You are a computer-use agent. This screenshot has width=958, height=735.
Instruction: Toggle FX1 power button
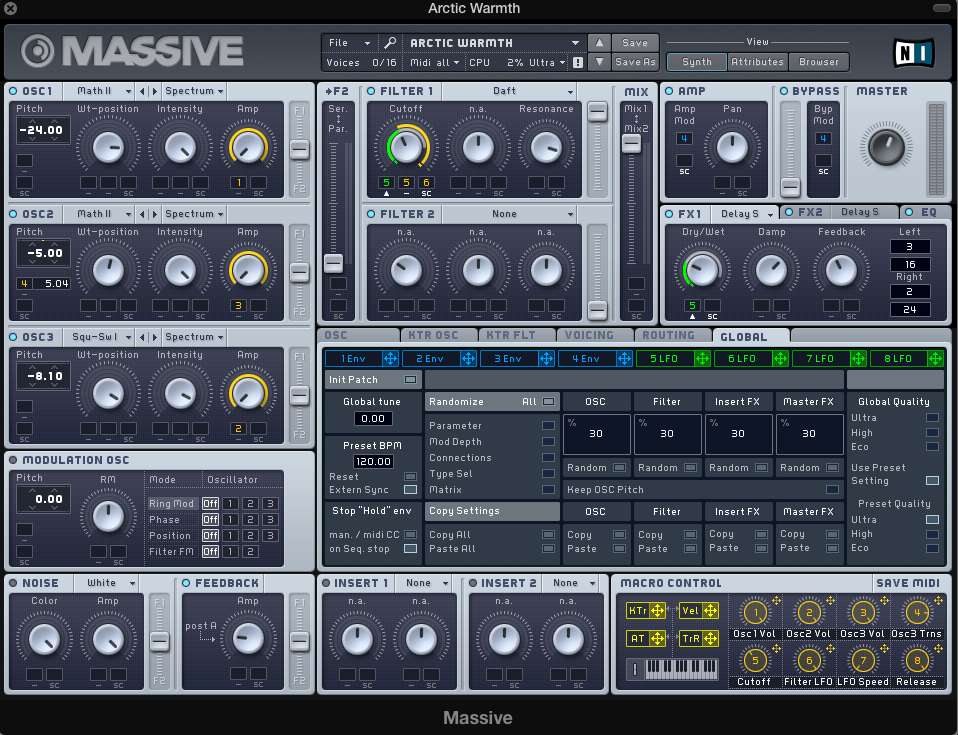(669, 214)
